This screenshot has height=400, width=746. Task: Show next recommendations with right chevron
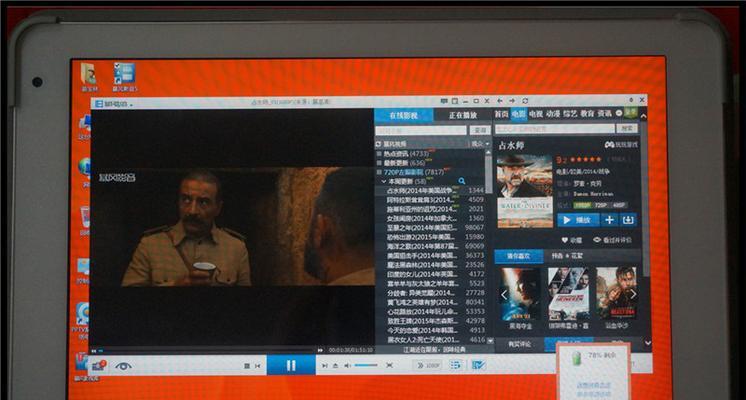633,294
